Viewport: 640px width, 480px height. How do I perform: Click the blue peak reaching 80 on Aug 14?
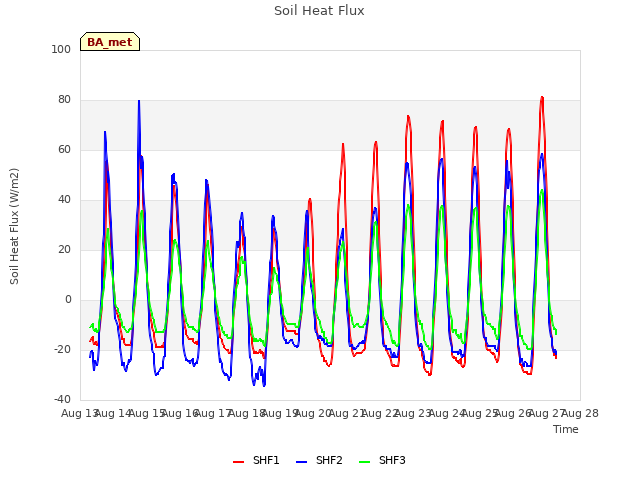click(x=139, y=101)
